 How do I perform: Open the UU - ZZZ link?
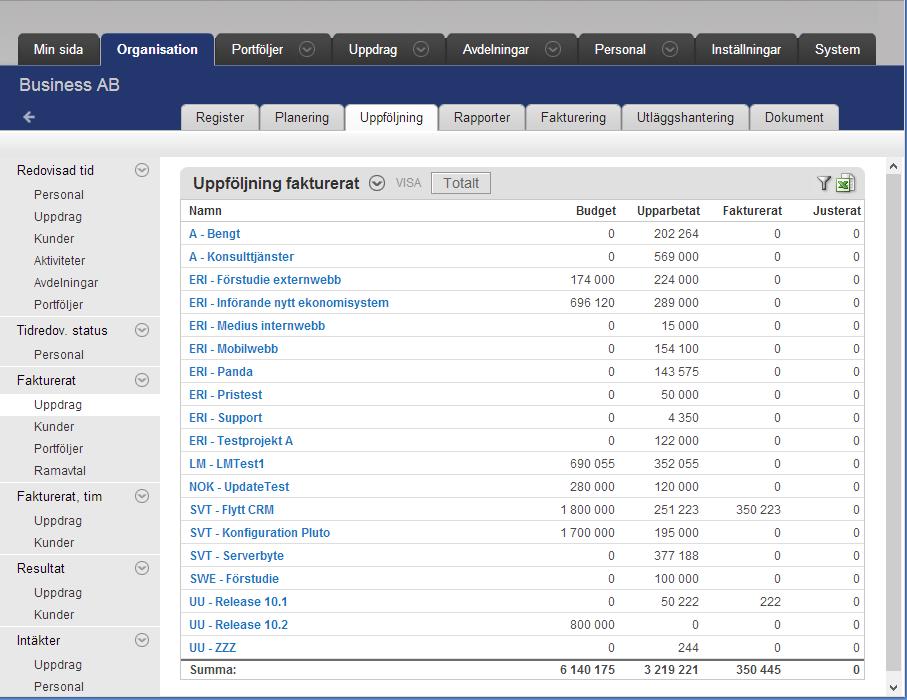coord(212,648)
